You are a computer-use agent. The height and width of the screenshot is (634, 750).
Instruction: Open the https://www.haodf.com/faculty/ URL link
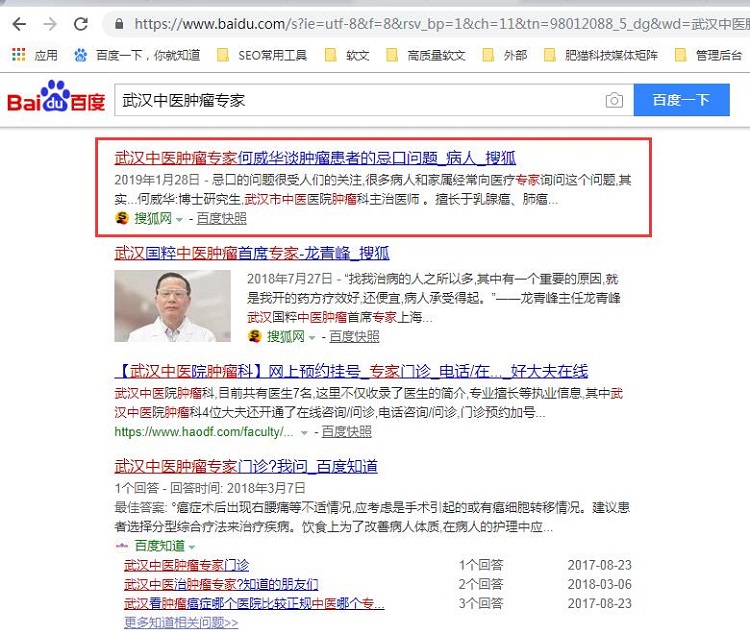pos(204,432)
